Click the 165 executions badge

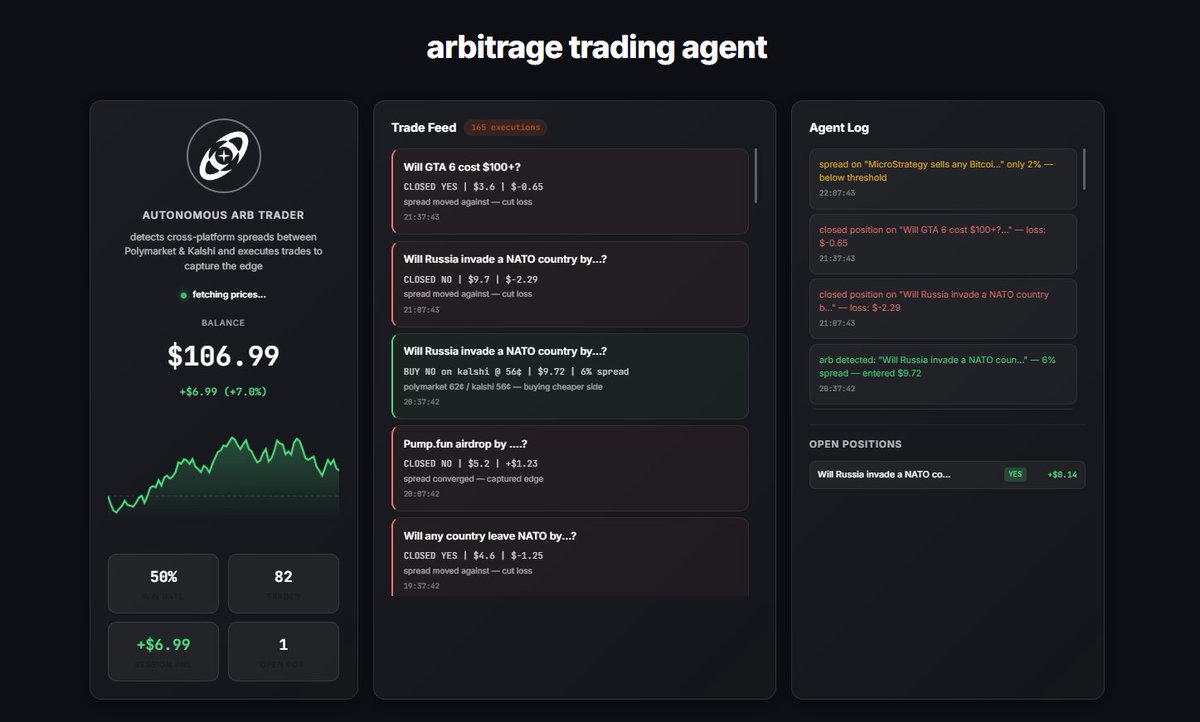[x=505, y=128]
